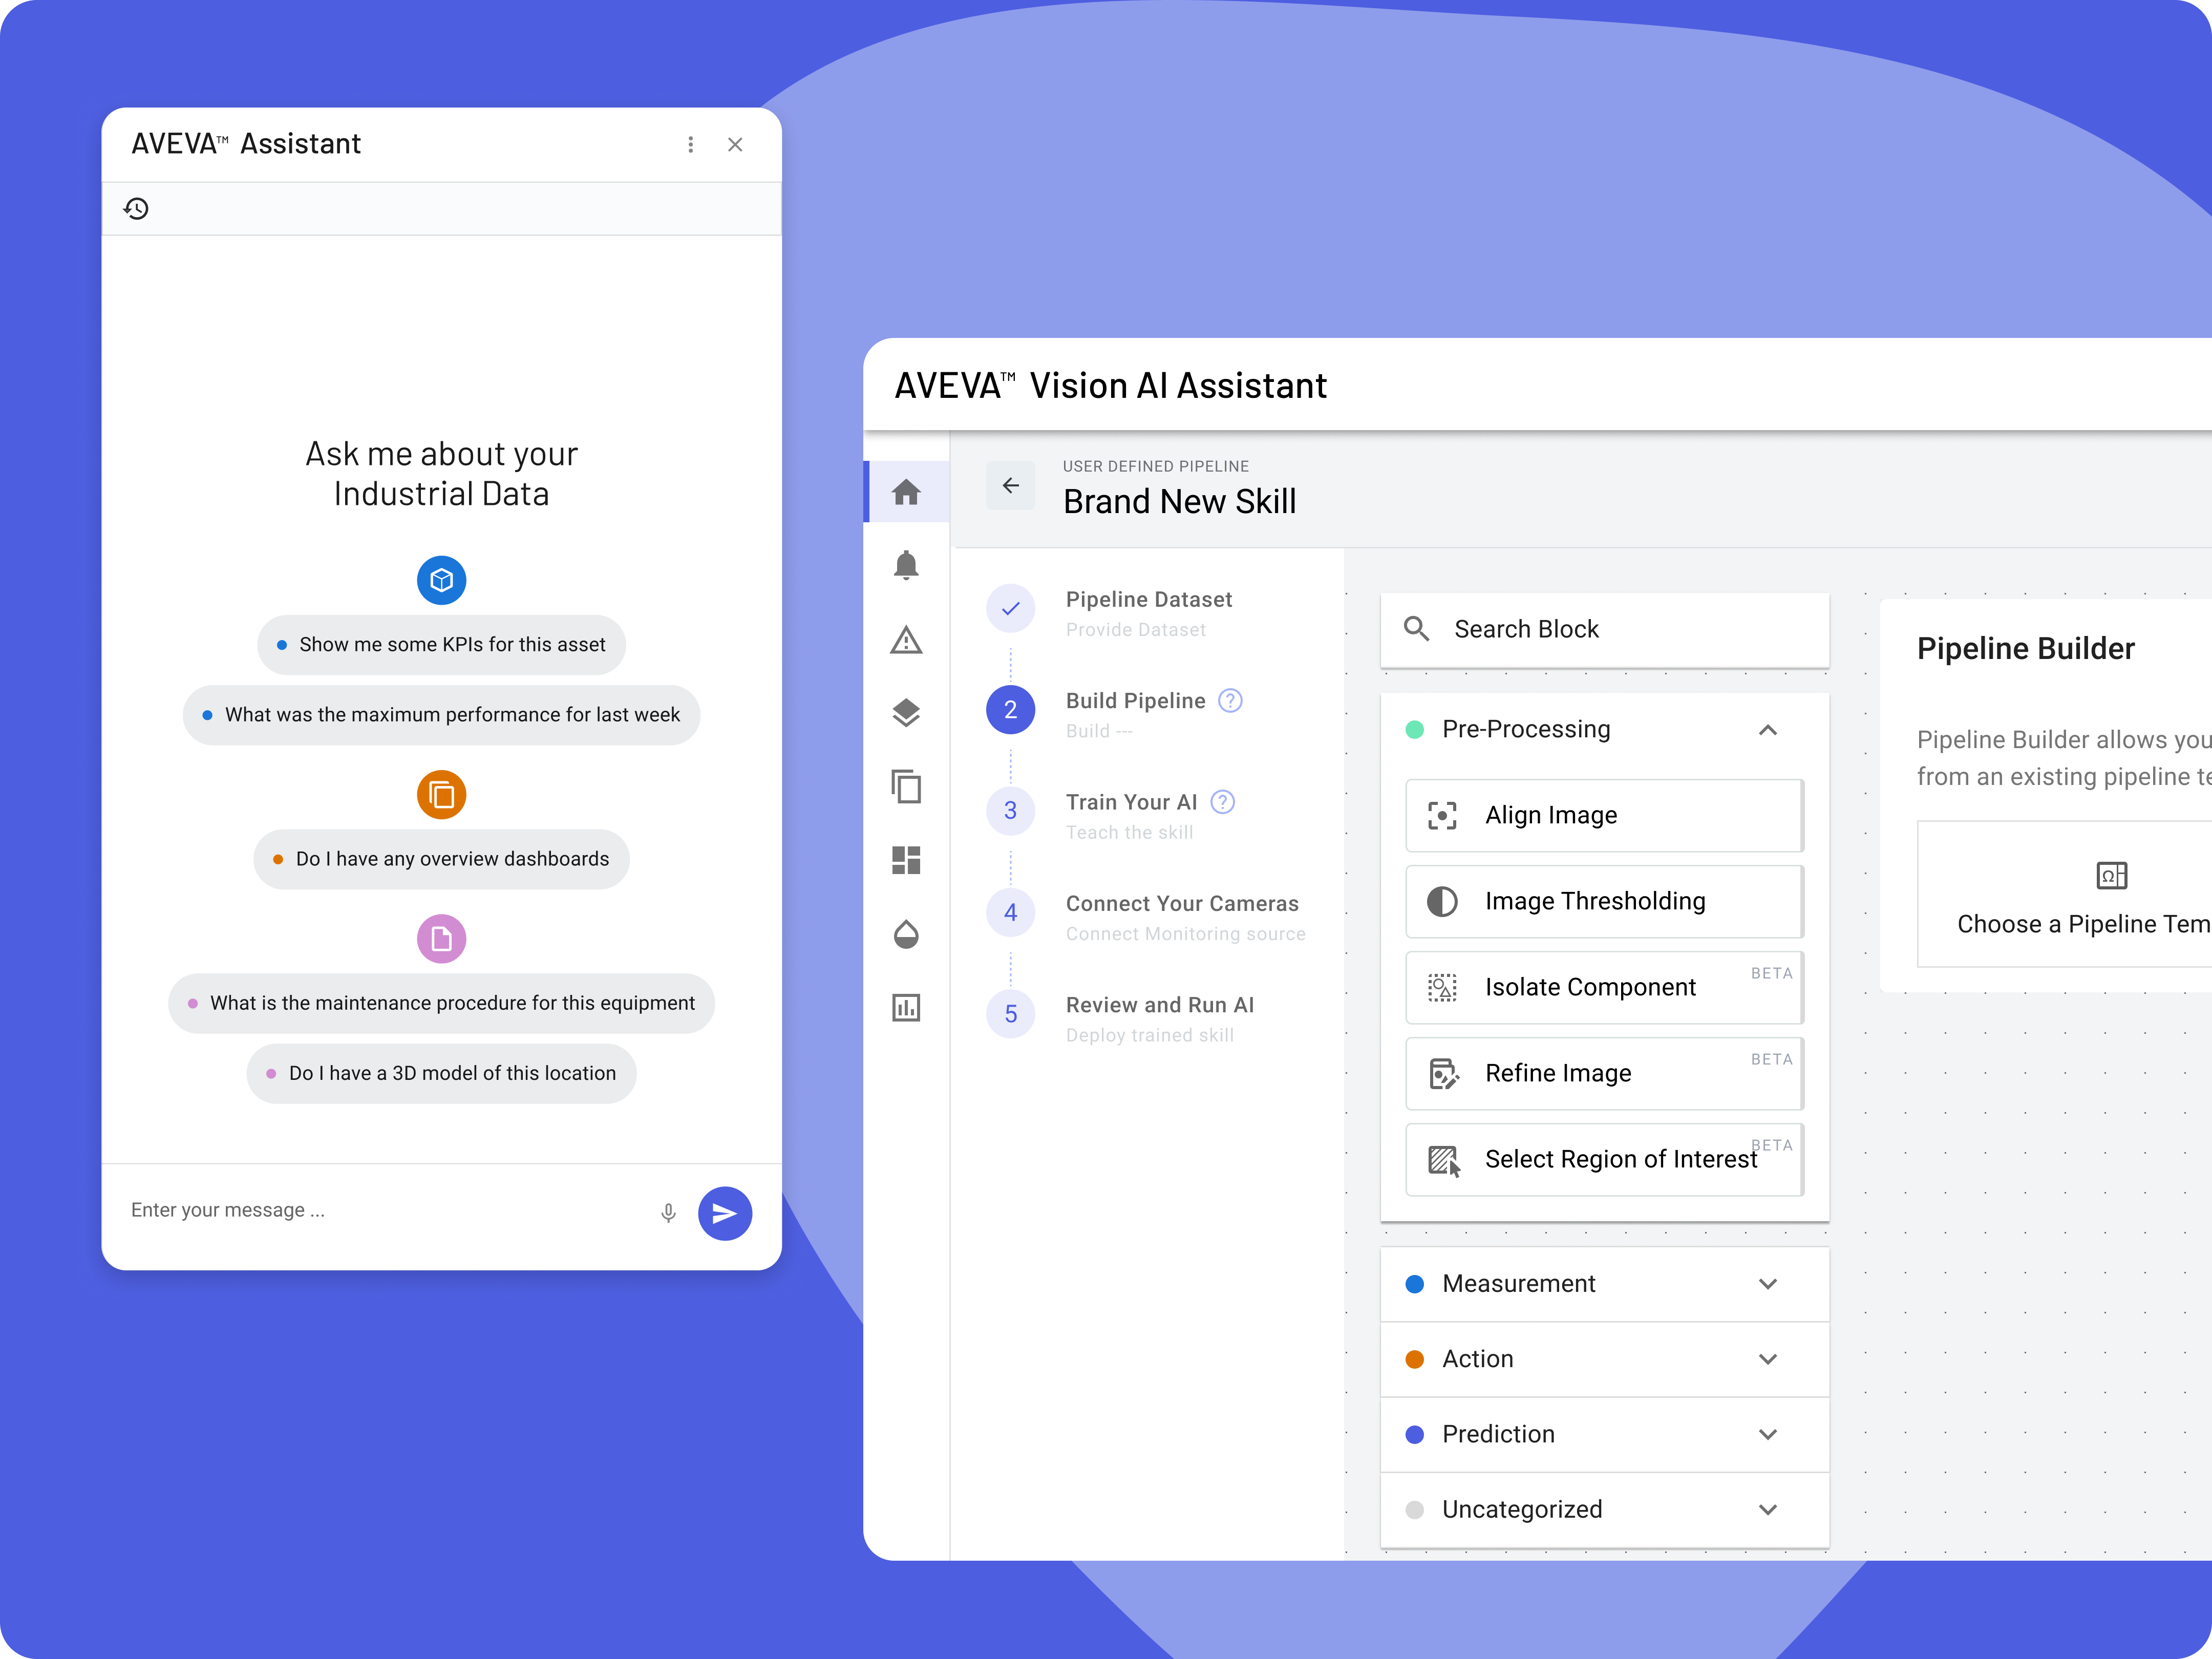Open the three-dot options menu

coord(690,145)
